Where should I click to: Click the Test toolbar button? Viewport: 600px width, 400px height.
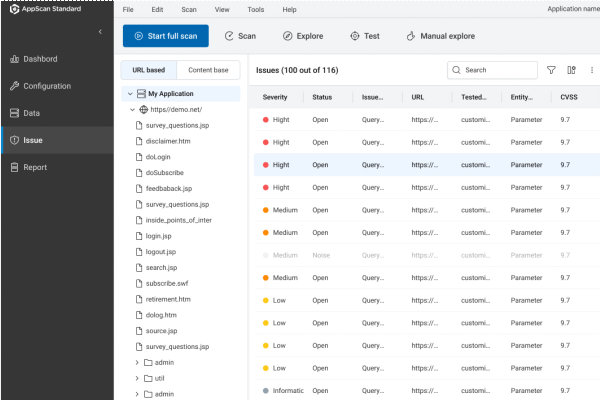(364, 36)
